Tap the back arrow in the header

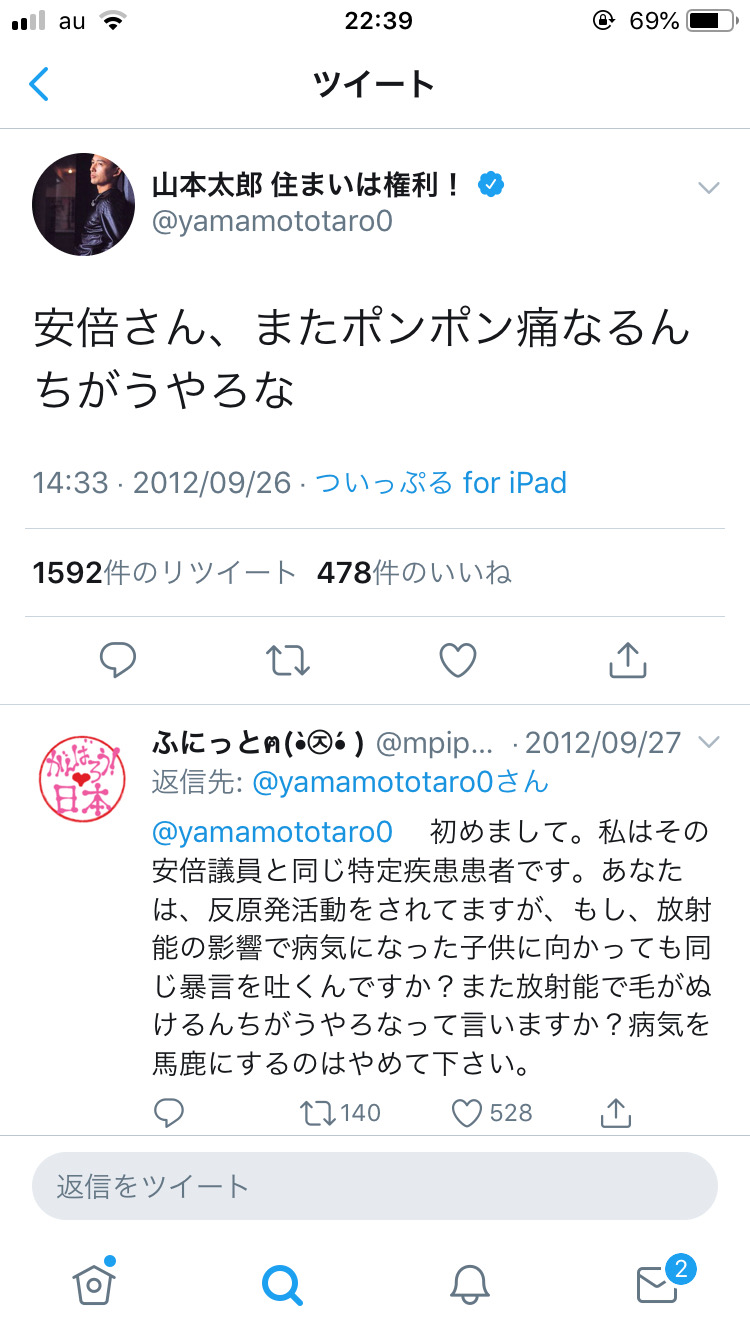(x=38, y=84)
